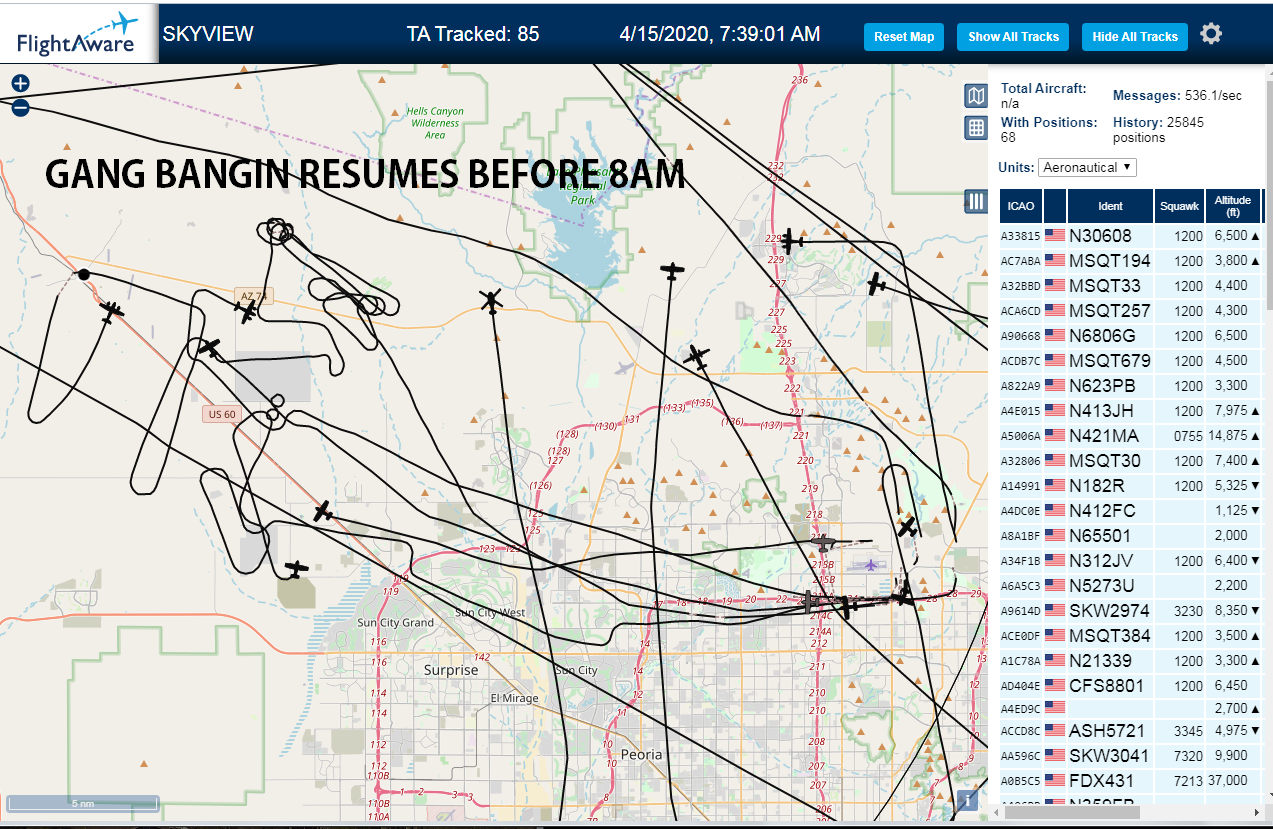Click Show All Tracks button
The height and width of the screenshot is (829, 1273).
pos(1013,37)
